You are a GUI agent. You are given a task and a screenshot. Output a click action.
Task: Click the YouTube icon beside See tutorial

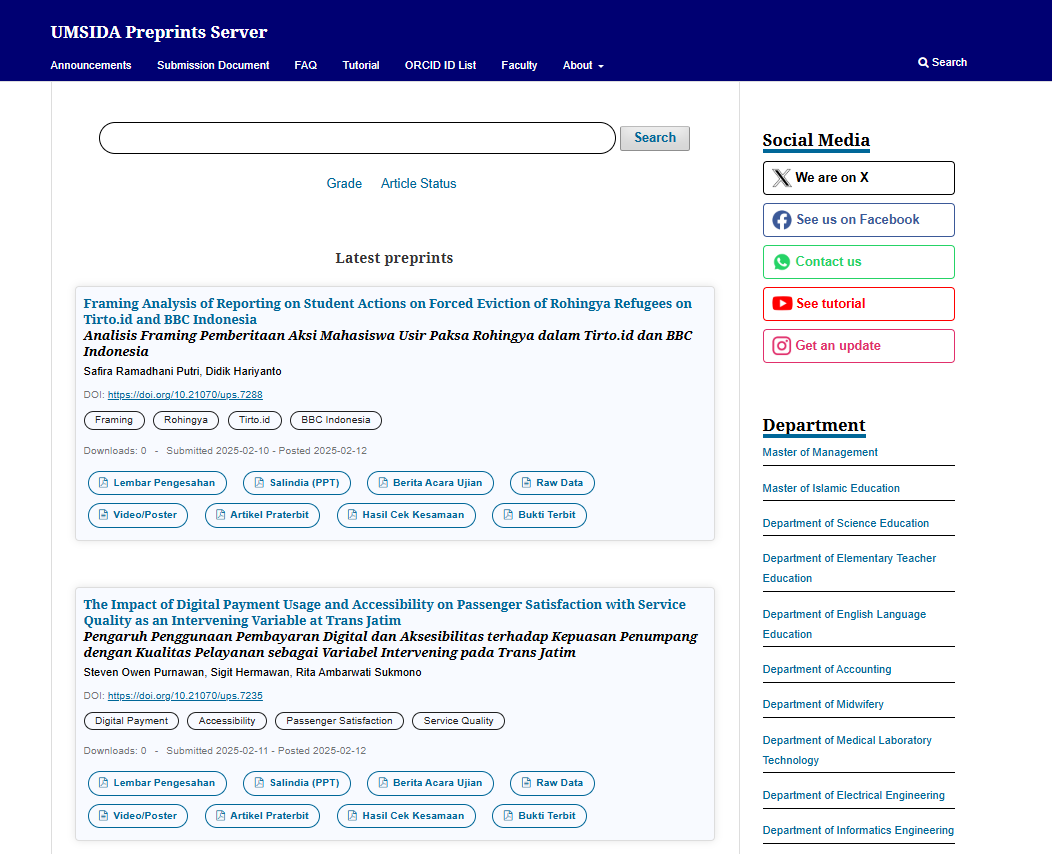pos(782,303)
